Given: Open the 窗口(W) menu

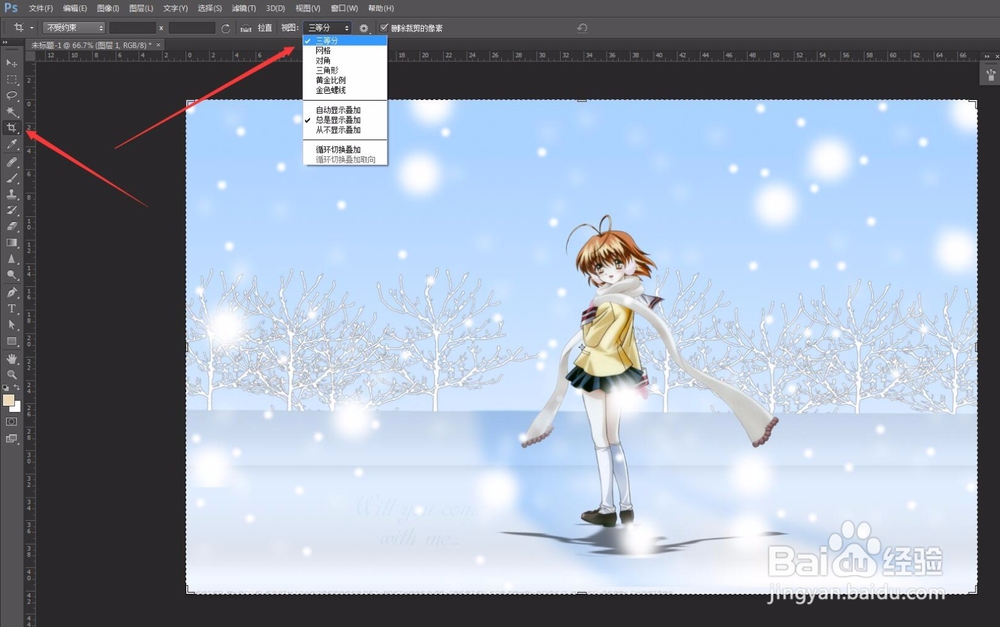Looking at the screenshot, I should click(344, 8).
